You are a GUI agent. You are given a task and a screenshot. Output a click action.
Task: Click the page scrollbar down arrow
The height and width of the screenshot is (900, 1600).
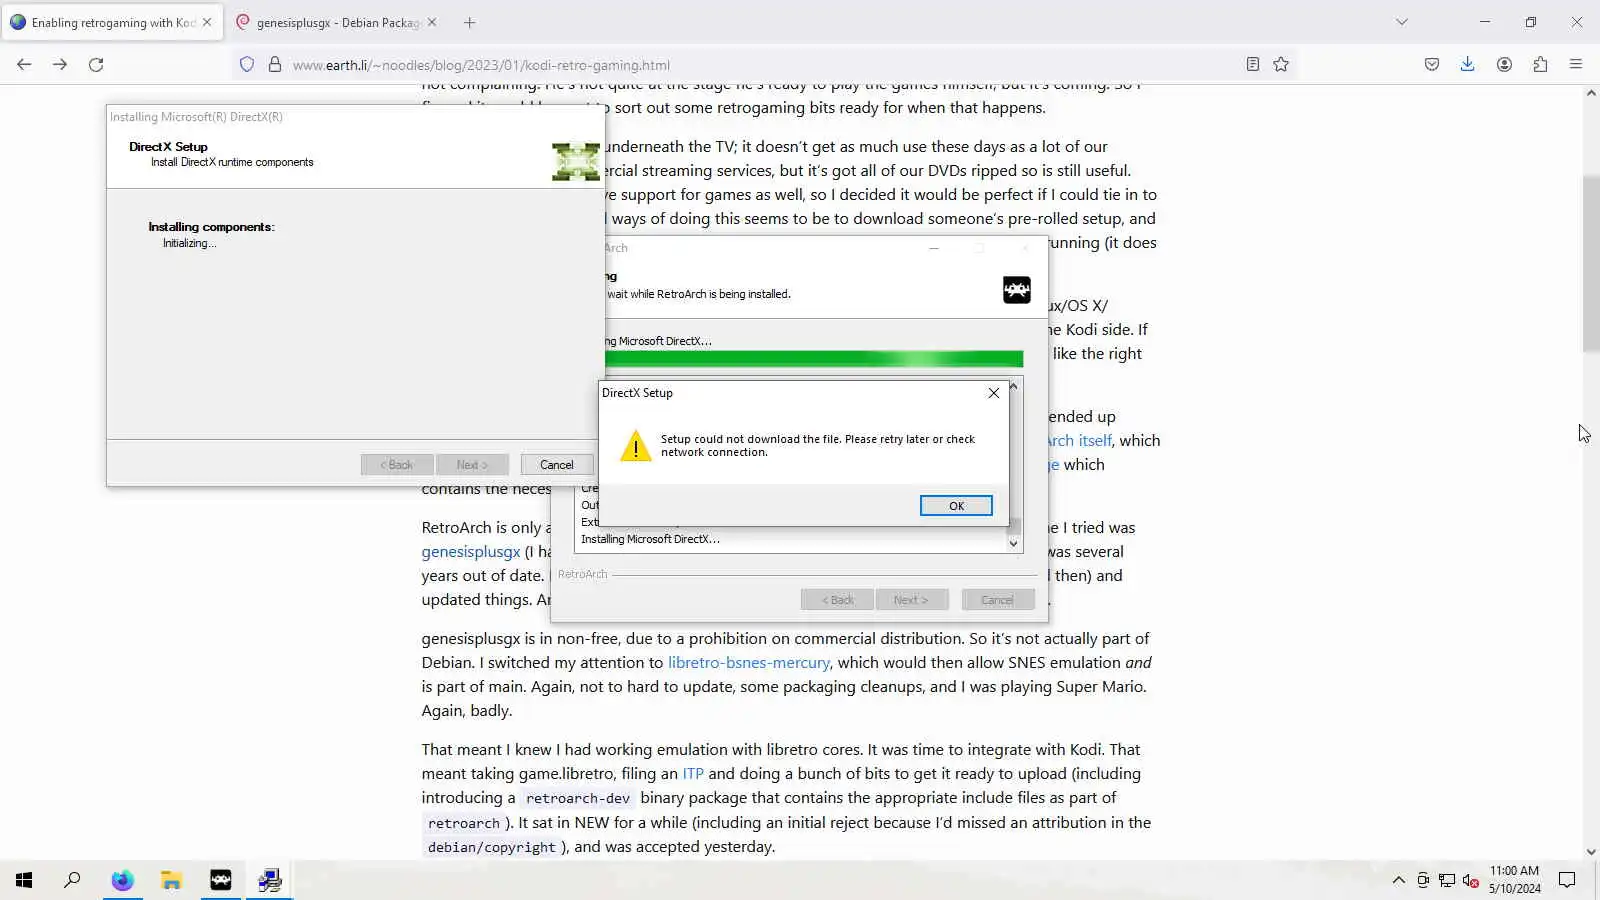(1591, 852)
